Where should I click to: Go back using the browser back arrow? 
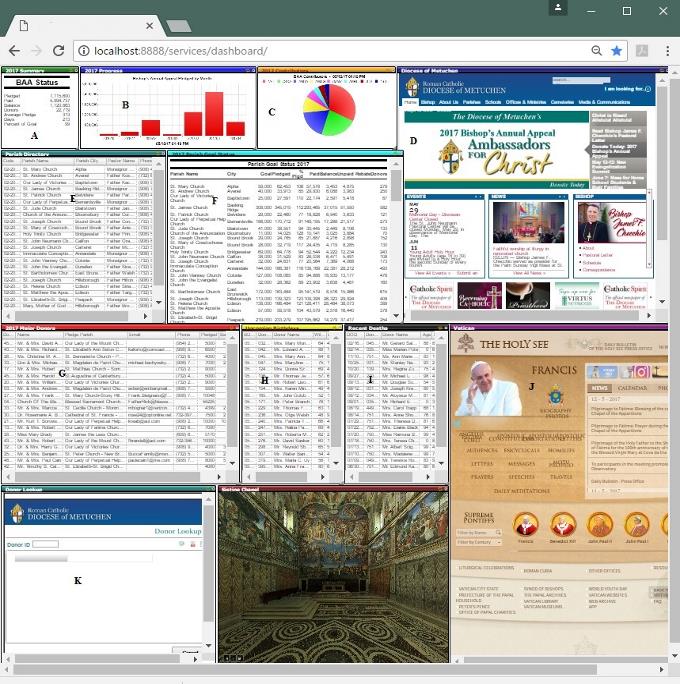pos(14,51)
